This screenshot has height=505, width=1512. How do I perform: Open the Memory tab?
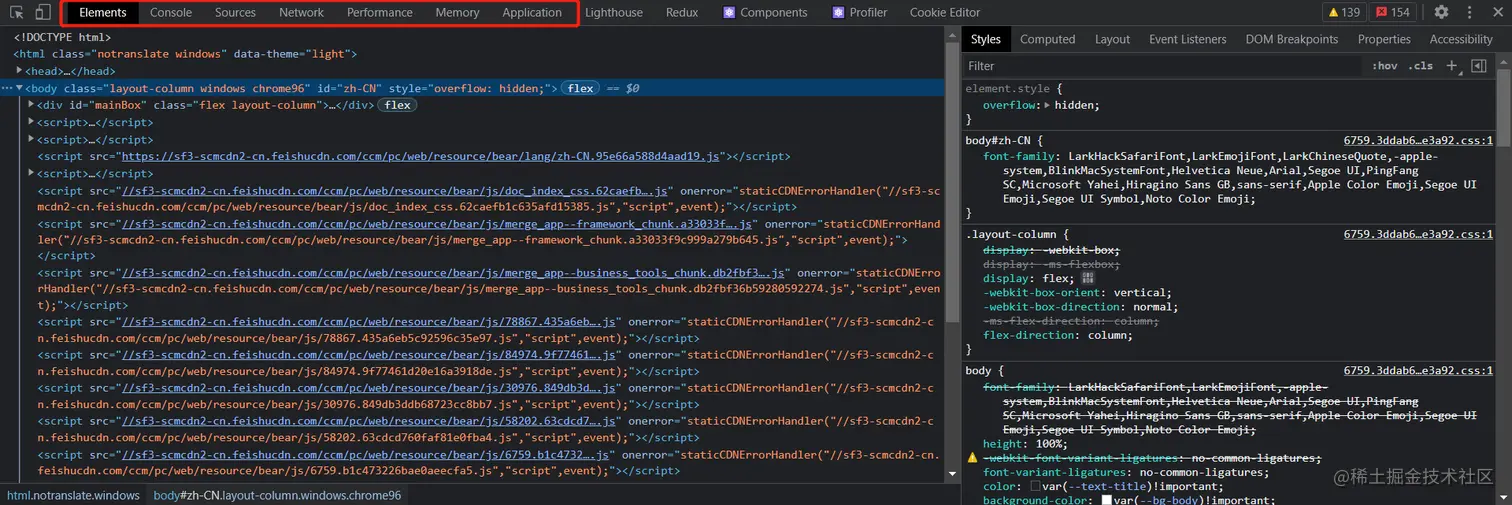(x=457, y=12)
